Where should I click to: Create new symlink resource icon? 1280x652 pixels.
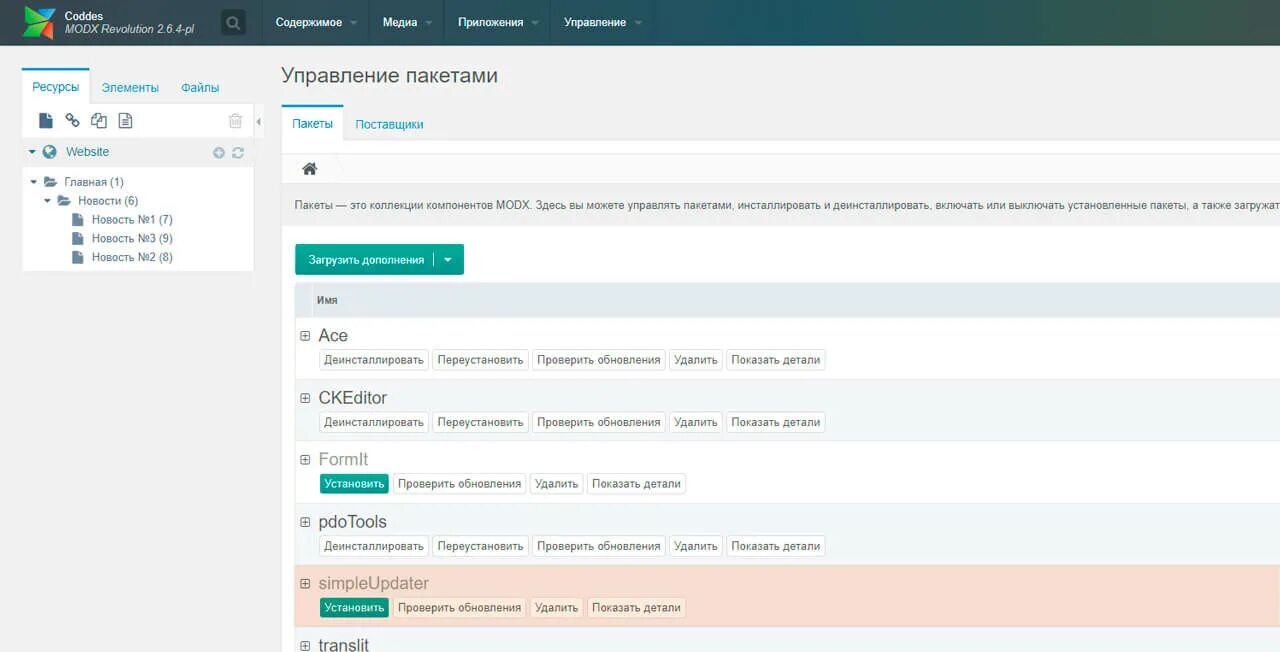(99, 121)
